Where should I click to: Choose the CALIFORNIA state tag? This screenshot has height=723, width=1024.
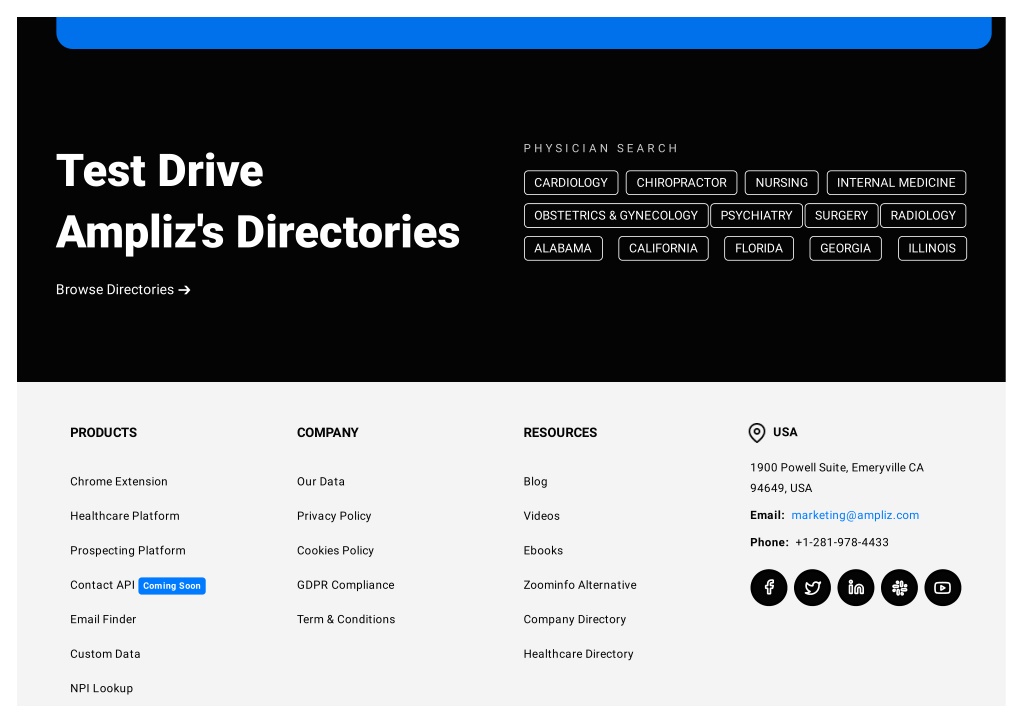[663, 248]
